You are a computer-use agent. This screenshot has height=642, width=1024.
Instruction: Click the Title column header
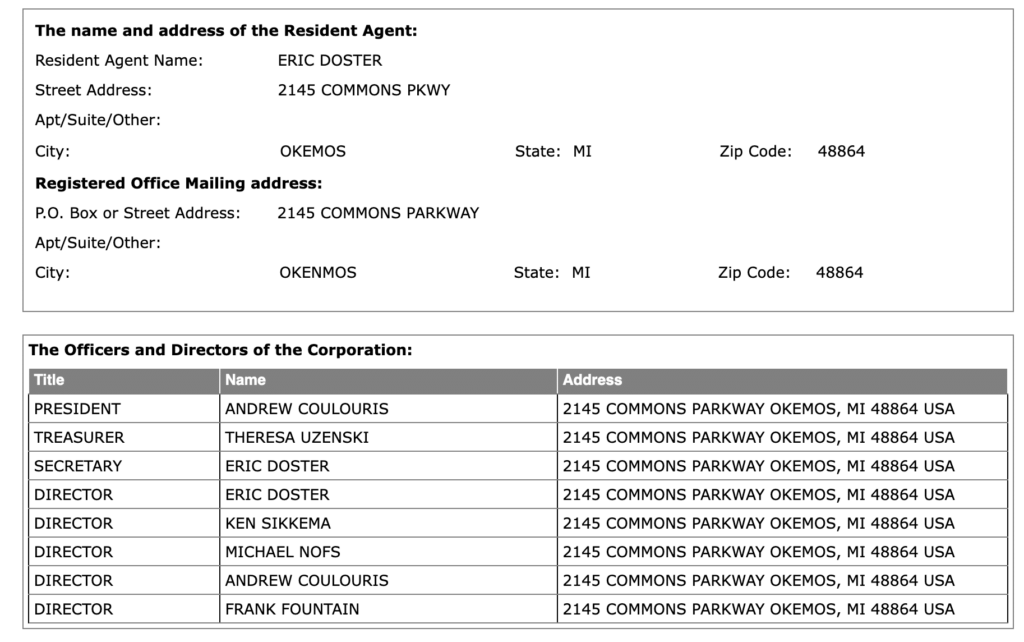coord(124,380)
